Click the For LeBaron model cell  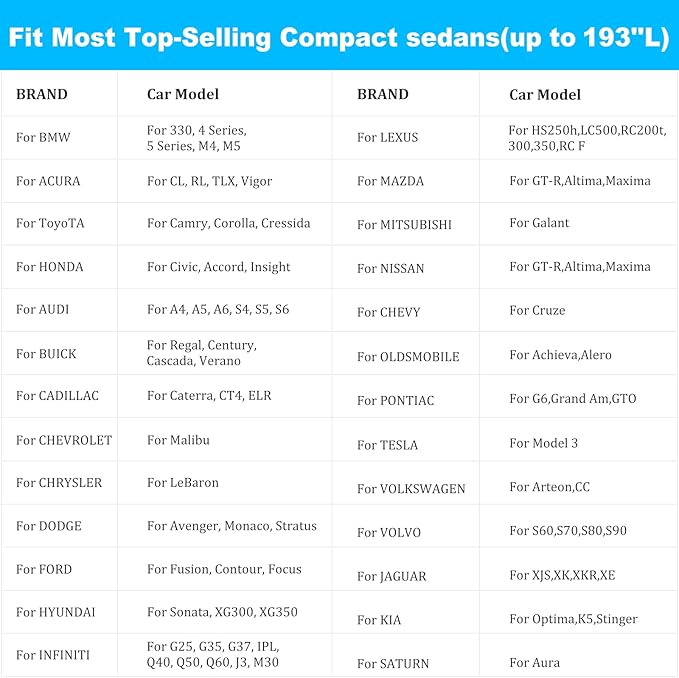coord(225,482)
